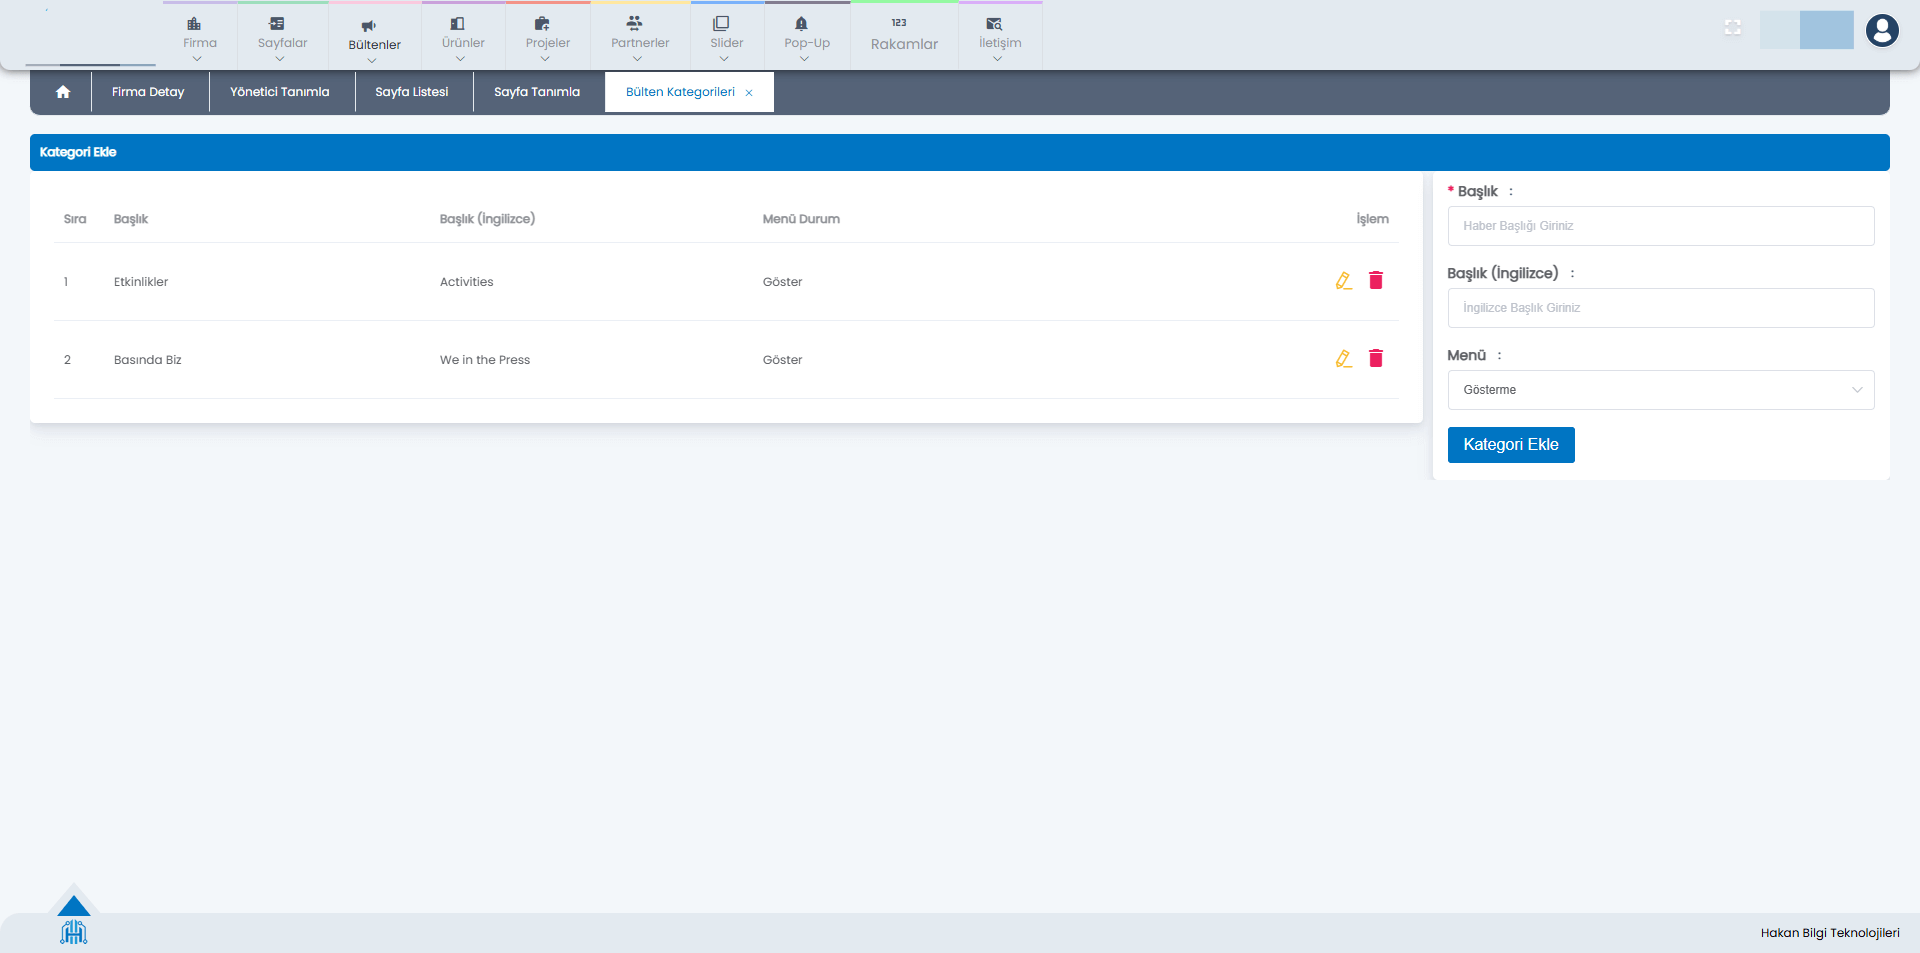Click the Hakan Bilgi Teknolojileri link

click(x=1829, y=933)
